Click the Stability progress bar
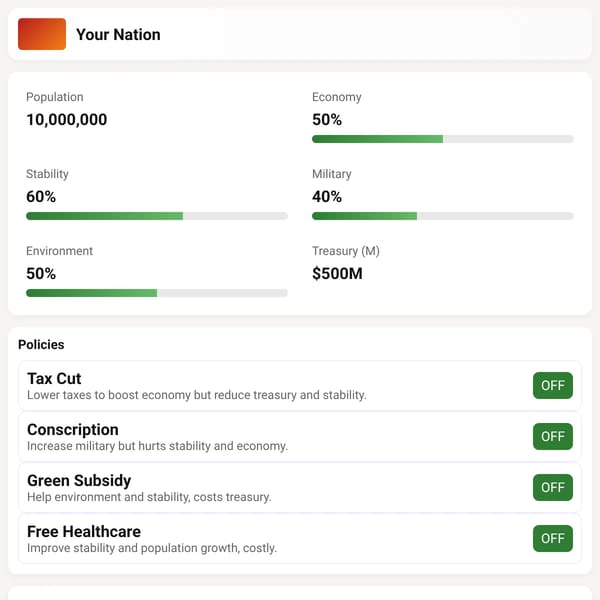Image resolution: width=600 pixels, height=600 pixels. pyautogui.click(x=157, y=216)
